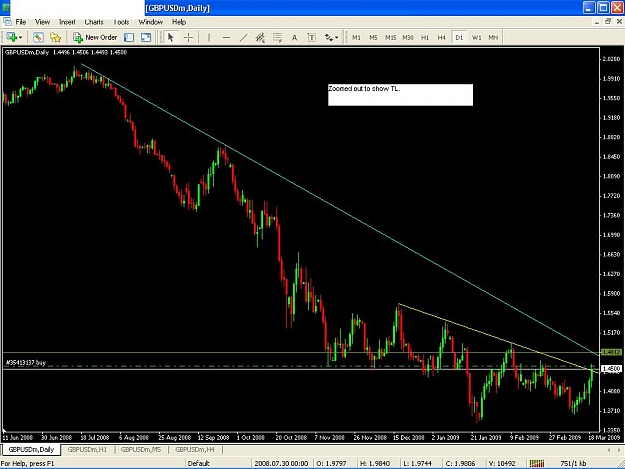Click the connection status bars icon

pyautogui.click(x=537, y=463)
